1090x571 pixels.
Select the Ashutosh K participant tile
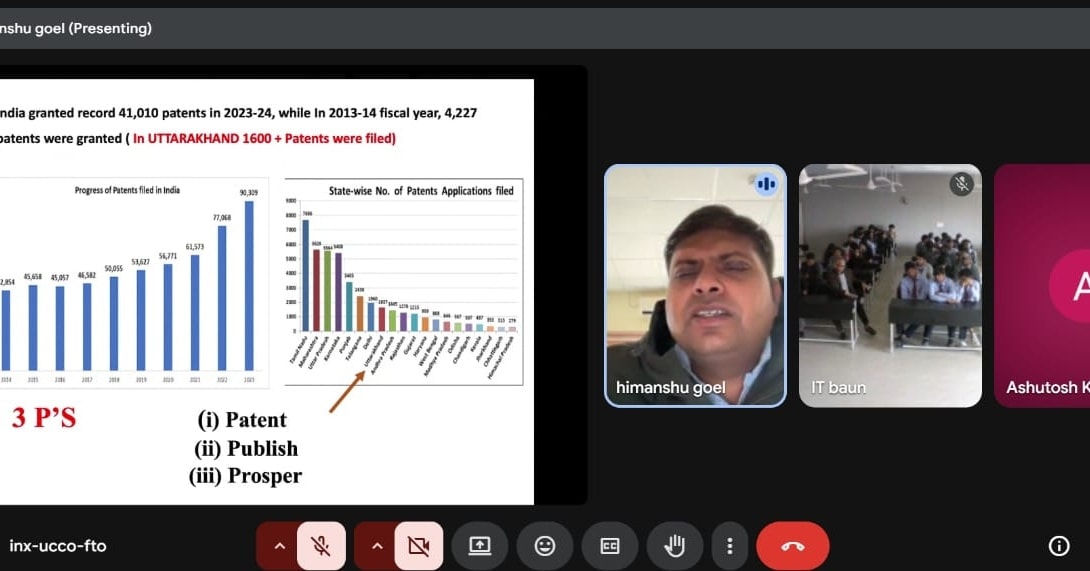1042,285
